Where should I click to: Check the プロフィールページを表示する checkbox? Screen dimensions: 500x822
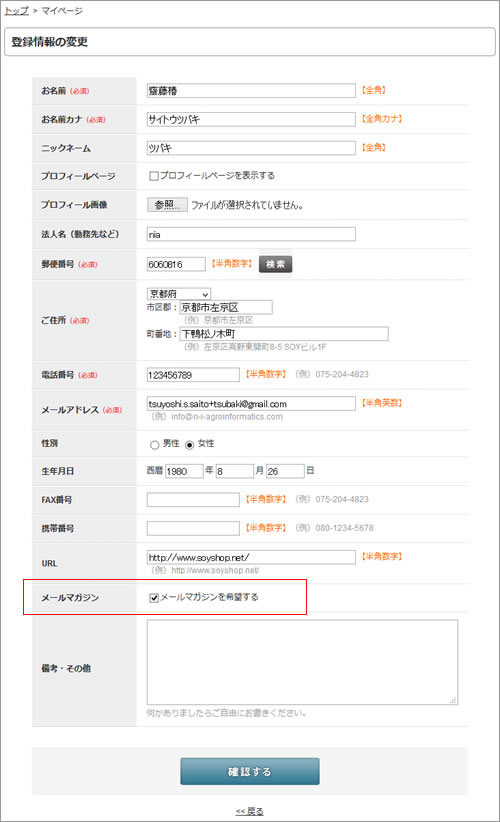click(x=154, y=176)
